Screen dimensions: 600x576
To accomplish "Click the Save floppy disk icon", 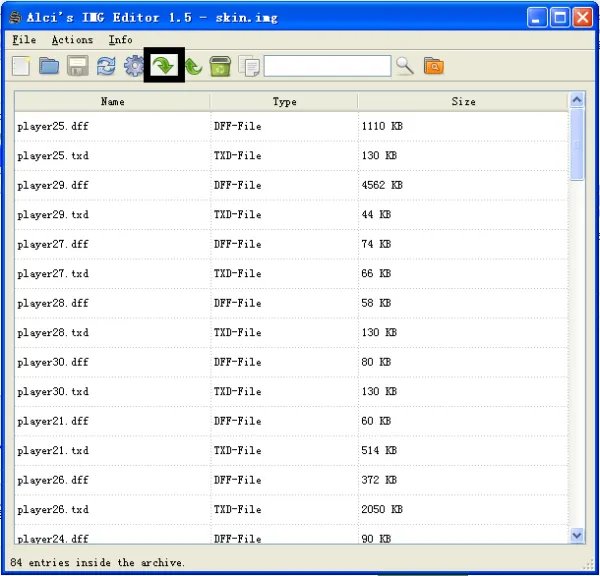I will [77, 66].
